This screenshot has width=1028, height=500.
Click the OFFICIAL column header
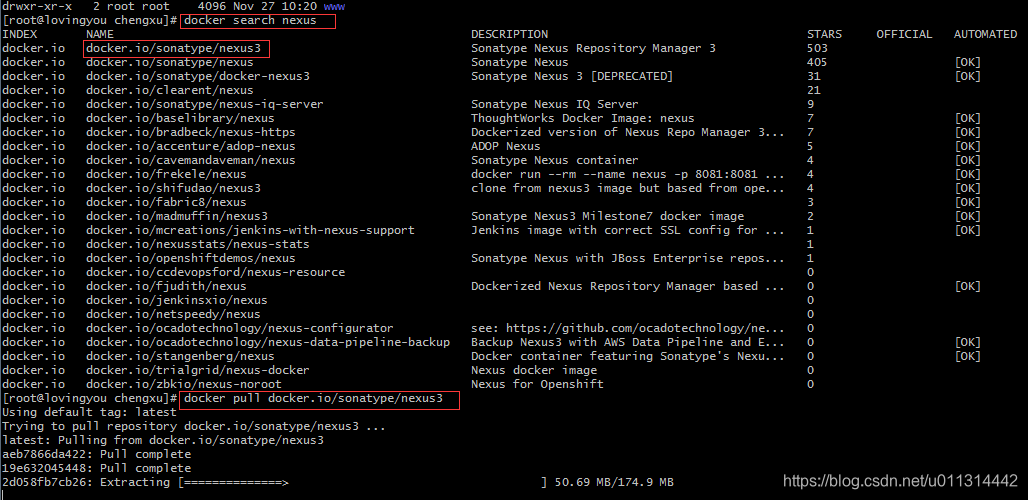(x=904, y=34)
